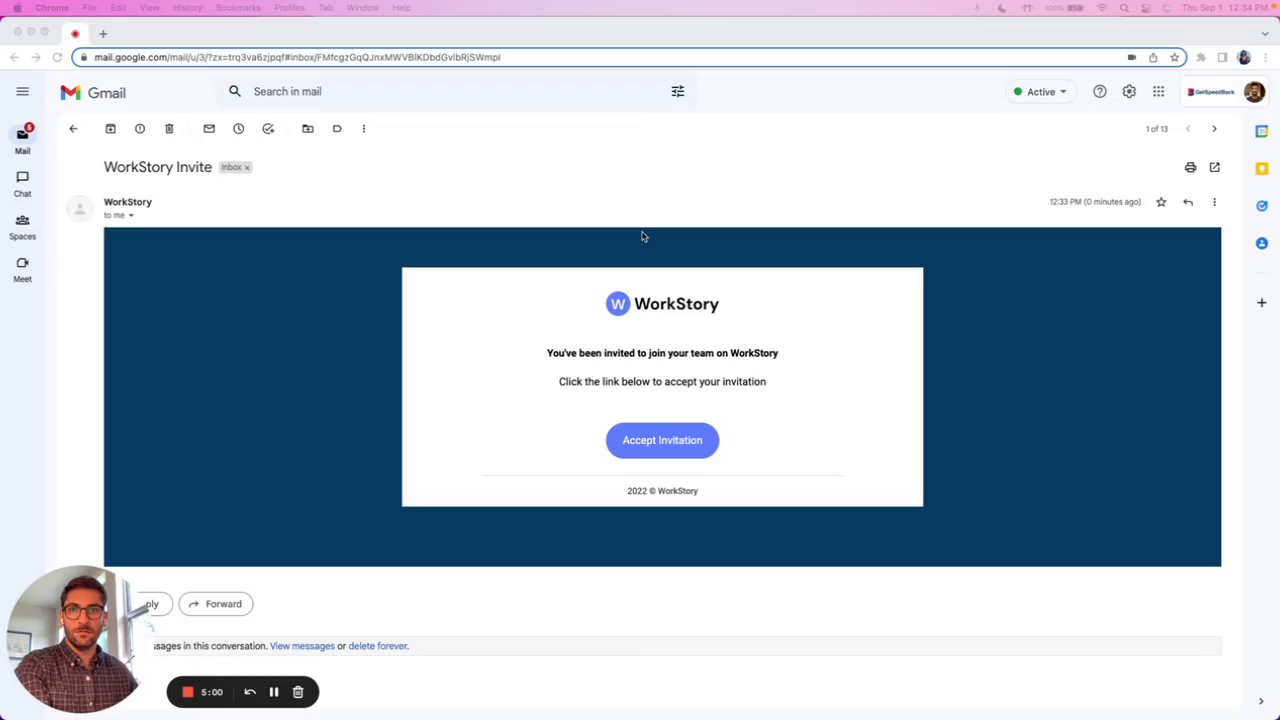Screen dimensions: 1280x720
Task: Expand the side panel arrow at bottom right
Action: 1261,702
